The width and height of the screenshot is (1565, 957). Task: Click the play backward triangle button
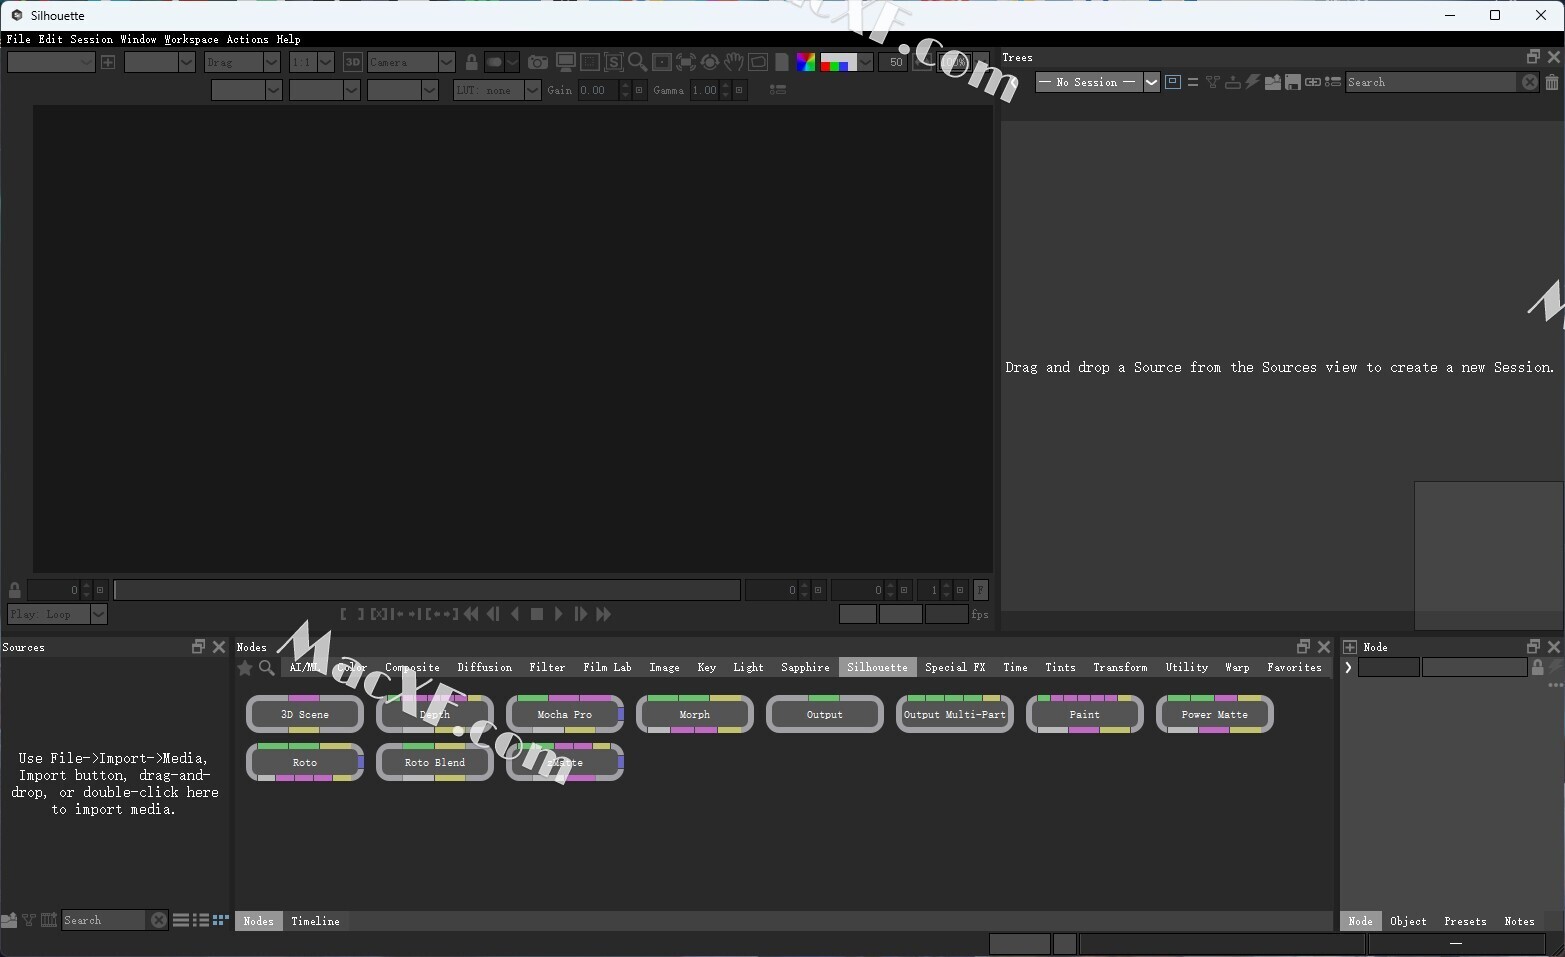coord(515,614)
